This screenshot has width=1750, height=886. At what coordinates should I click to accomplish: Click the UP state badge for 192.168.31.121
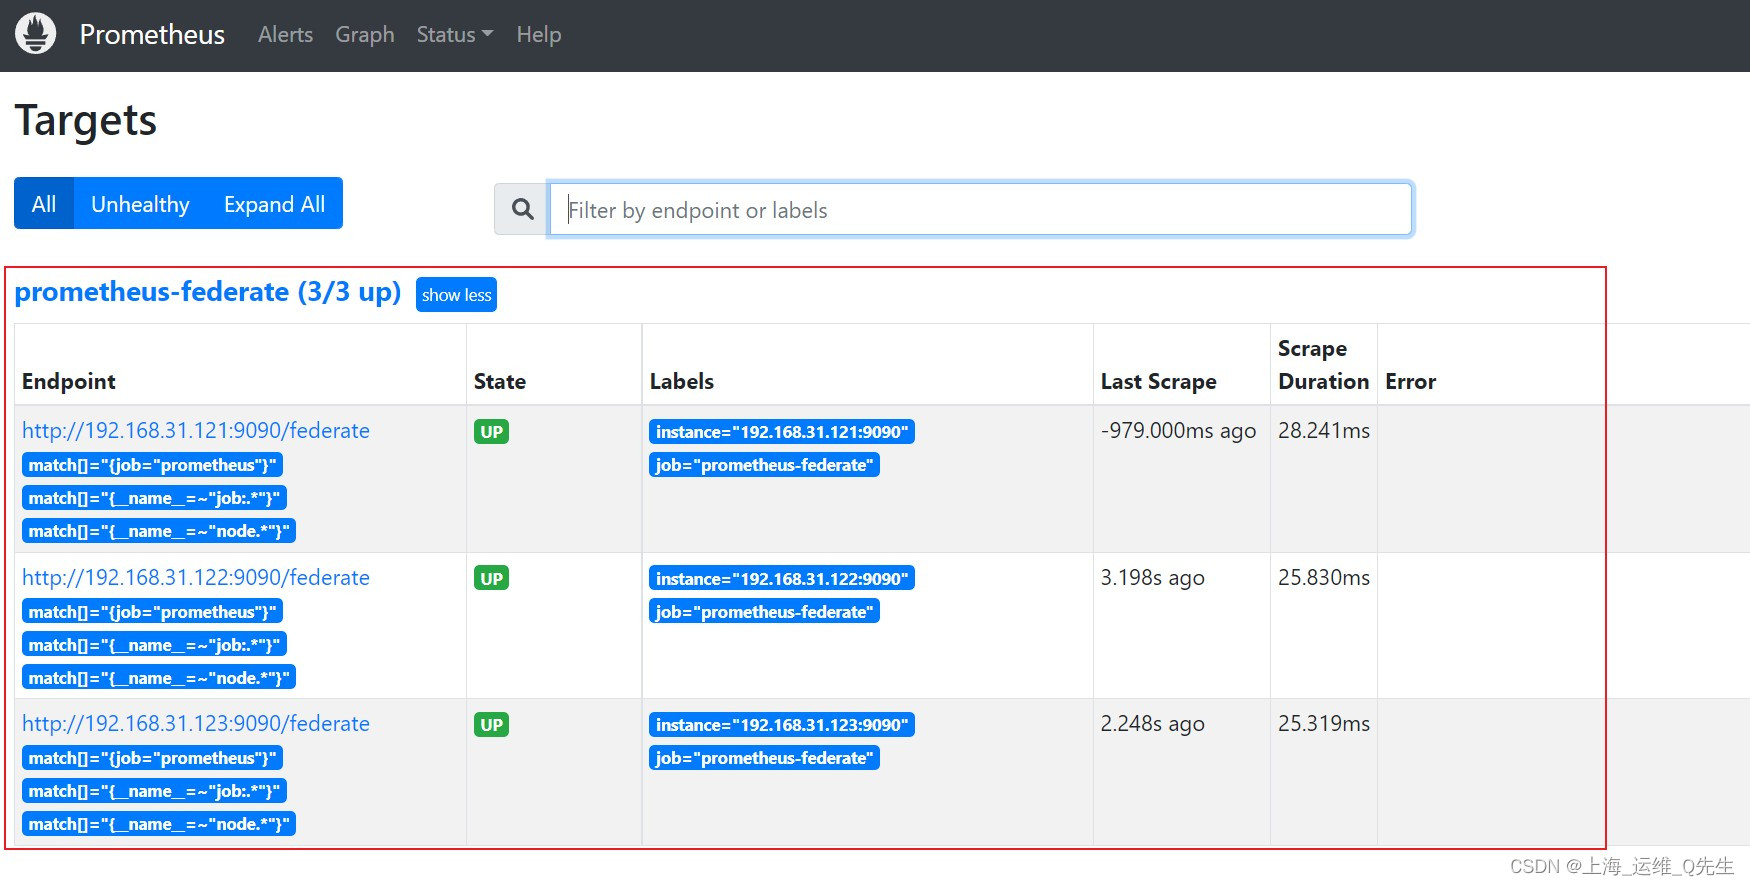click(x=491, y=432)
